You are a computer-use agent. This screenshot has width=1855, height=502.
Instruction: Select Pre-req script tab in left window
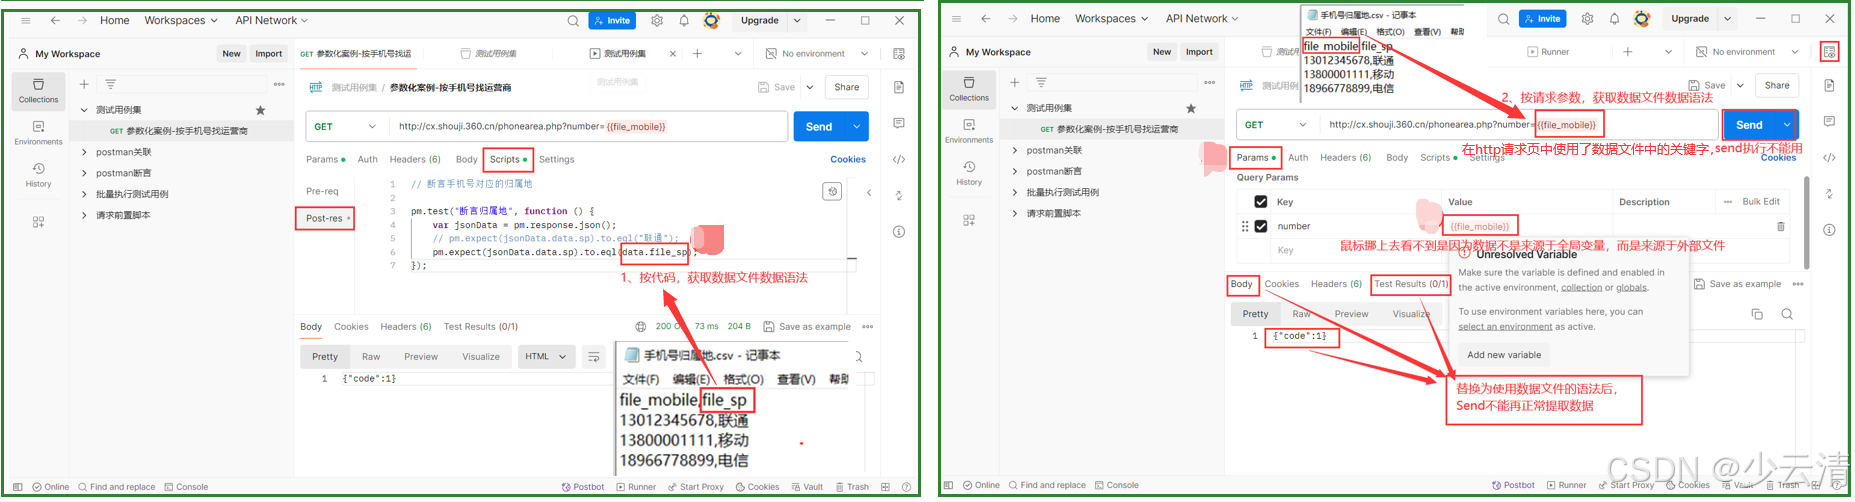[322, 191]
